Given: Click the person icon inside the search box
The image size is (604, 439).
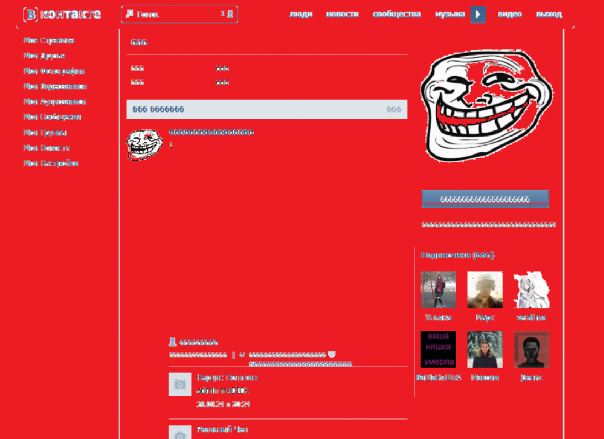Looking at the screenshot, I should tap(230, 14).
